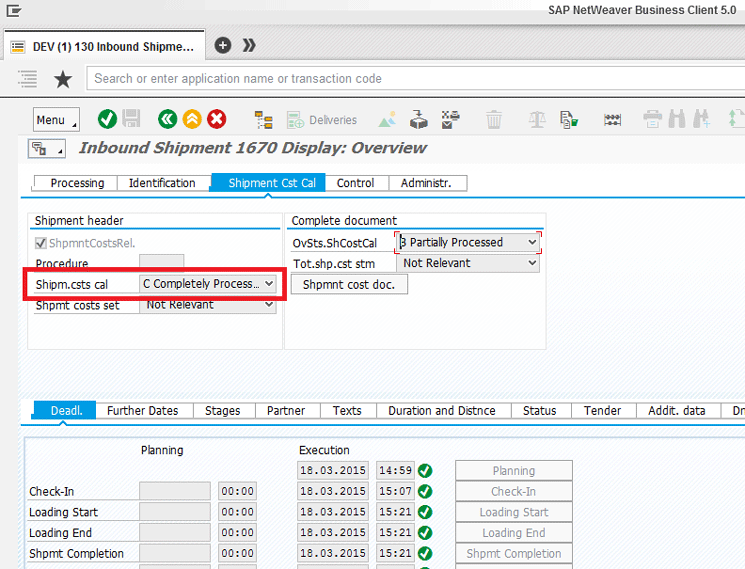
Task: Click the trash can delete icon
Action: (x=494, y=120)
